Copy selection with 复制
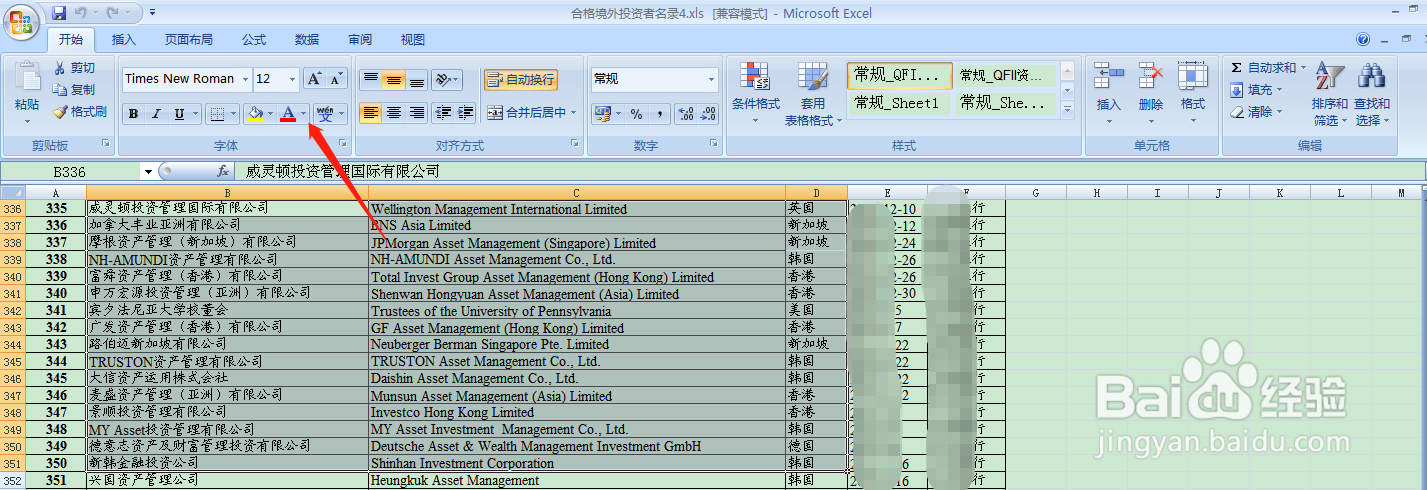This screenshot has height=490, width=1427. (74, 90)
